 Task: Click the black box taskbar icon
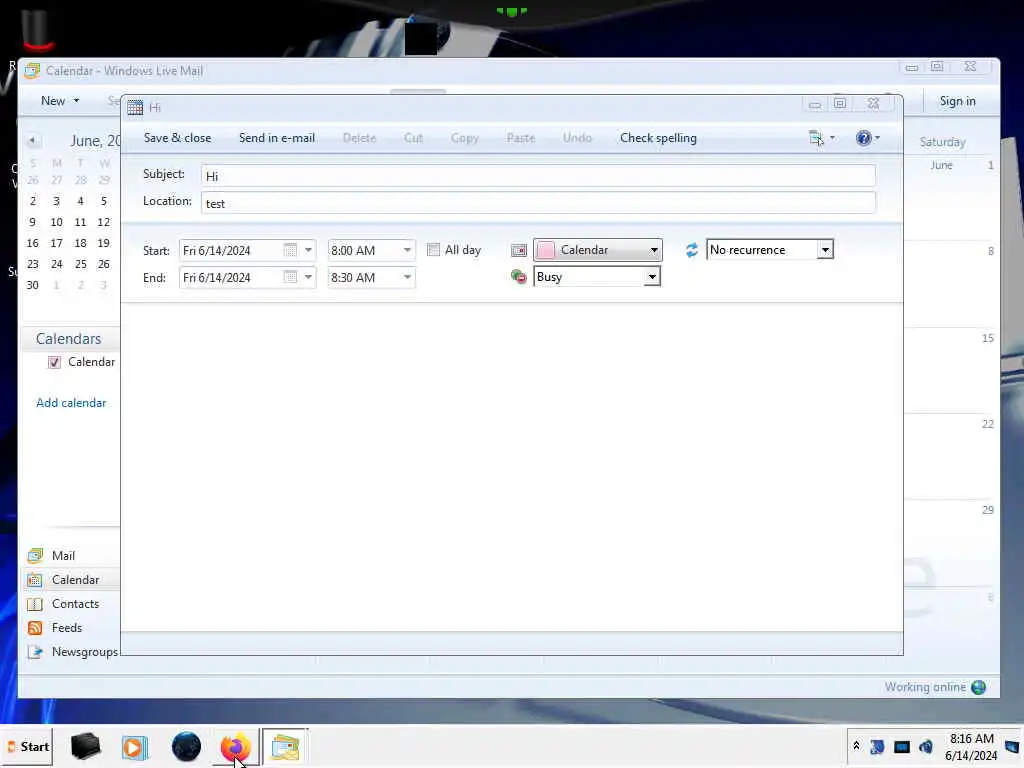pyautogui.click(x=85, y=747)
